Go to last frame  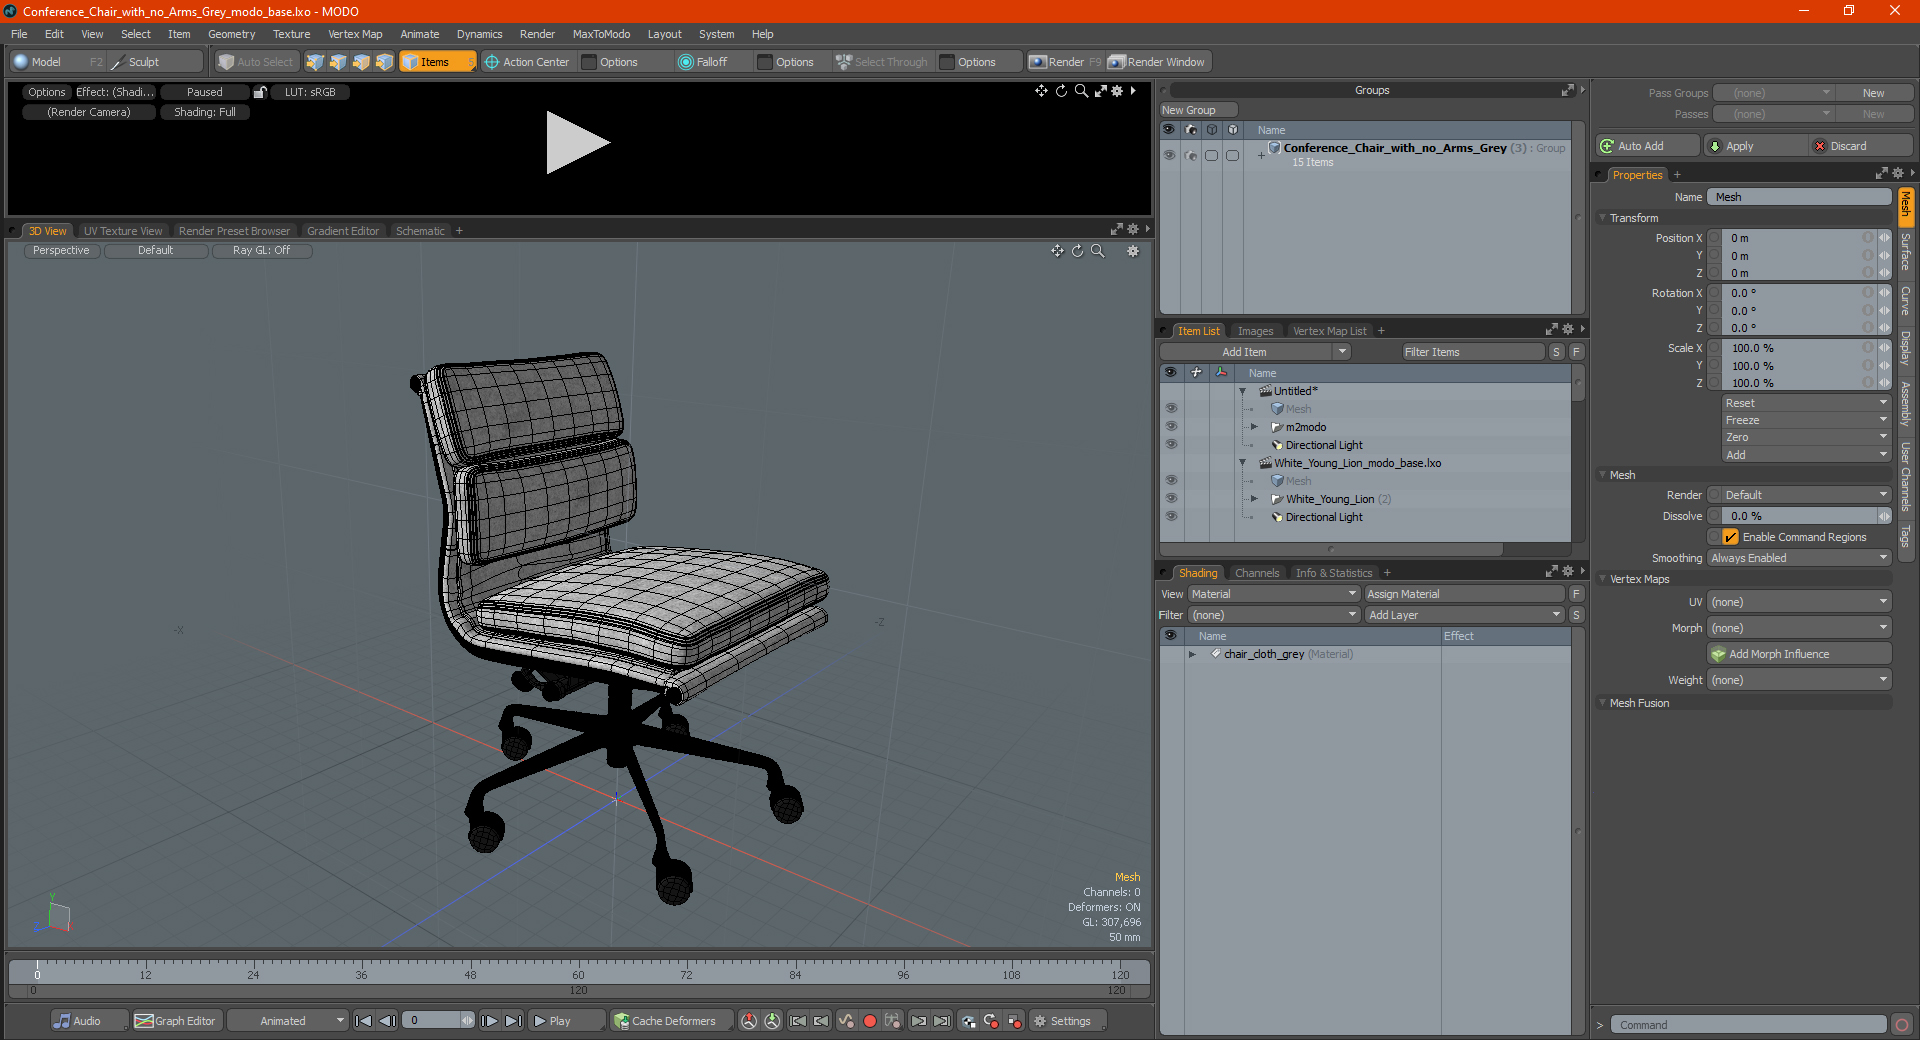click(513, 1021)
